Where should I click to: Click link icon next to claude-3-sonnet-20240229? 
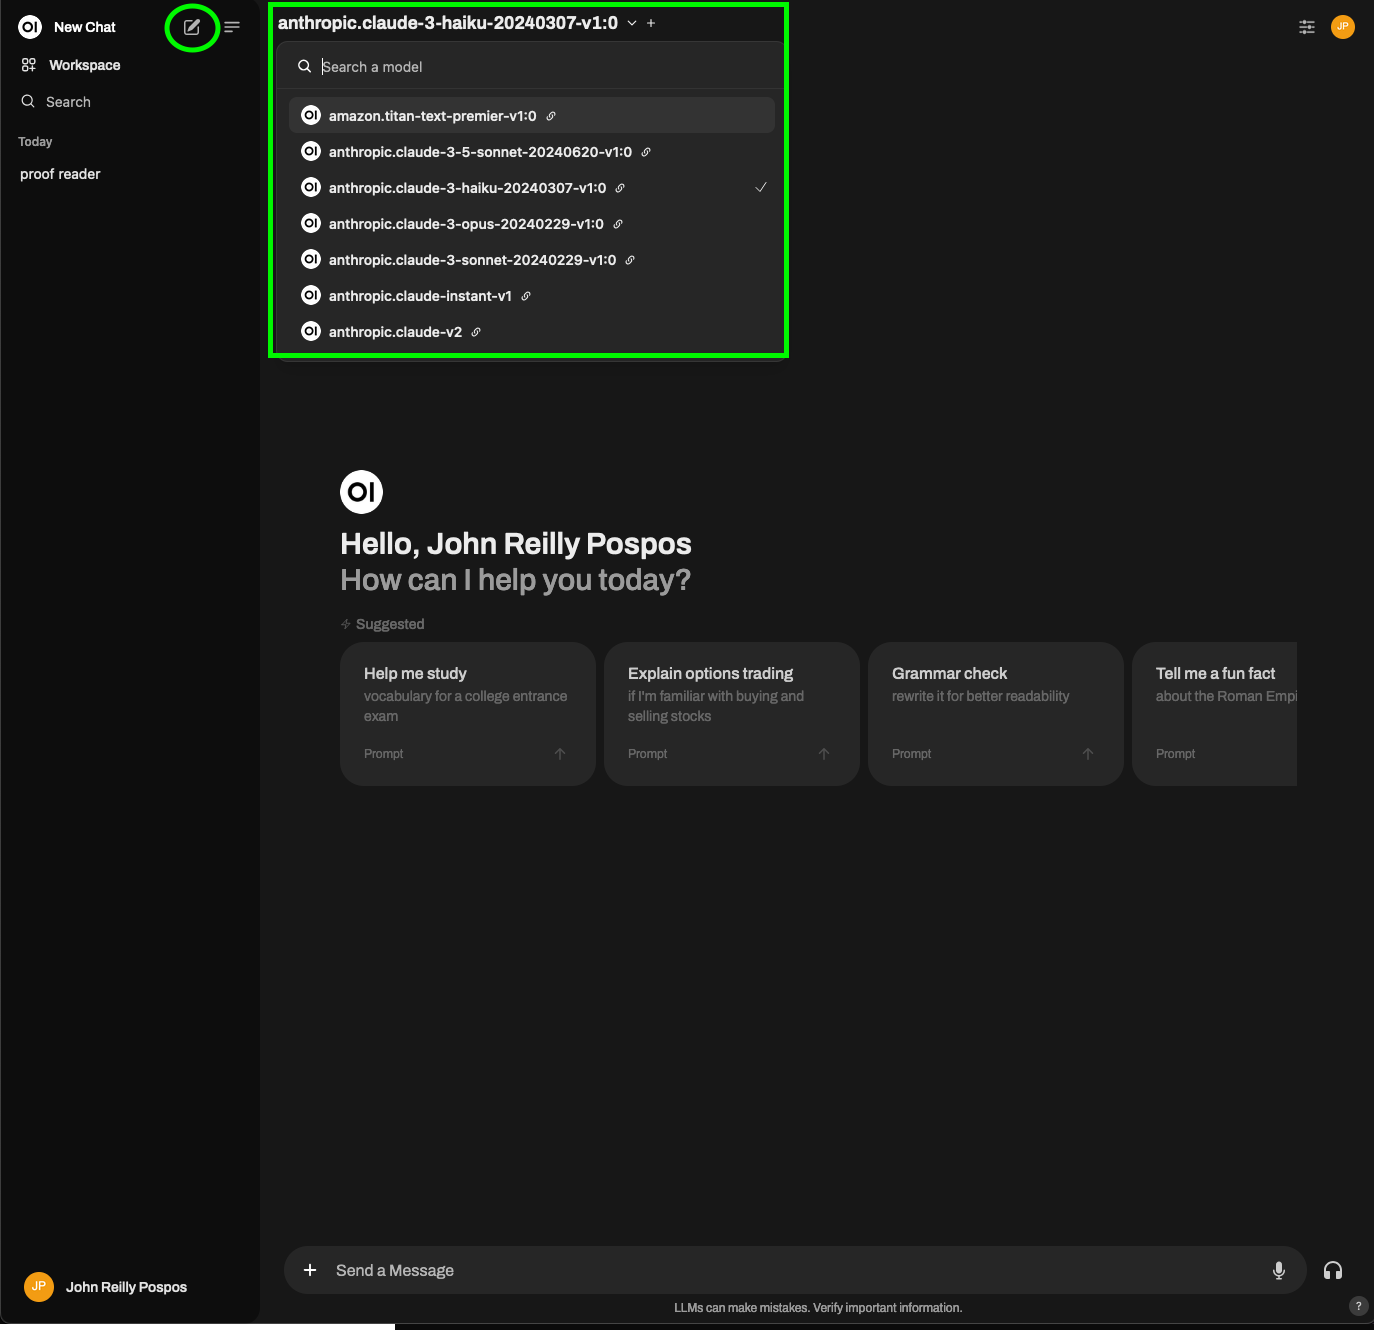click(630, 260)
